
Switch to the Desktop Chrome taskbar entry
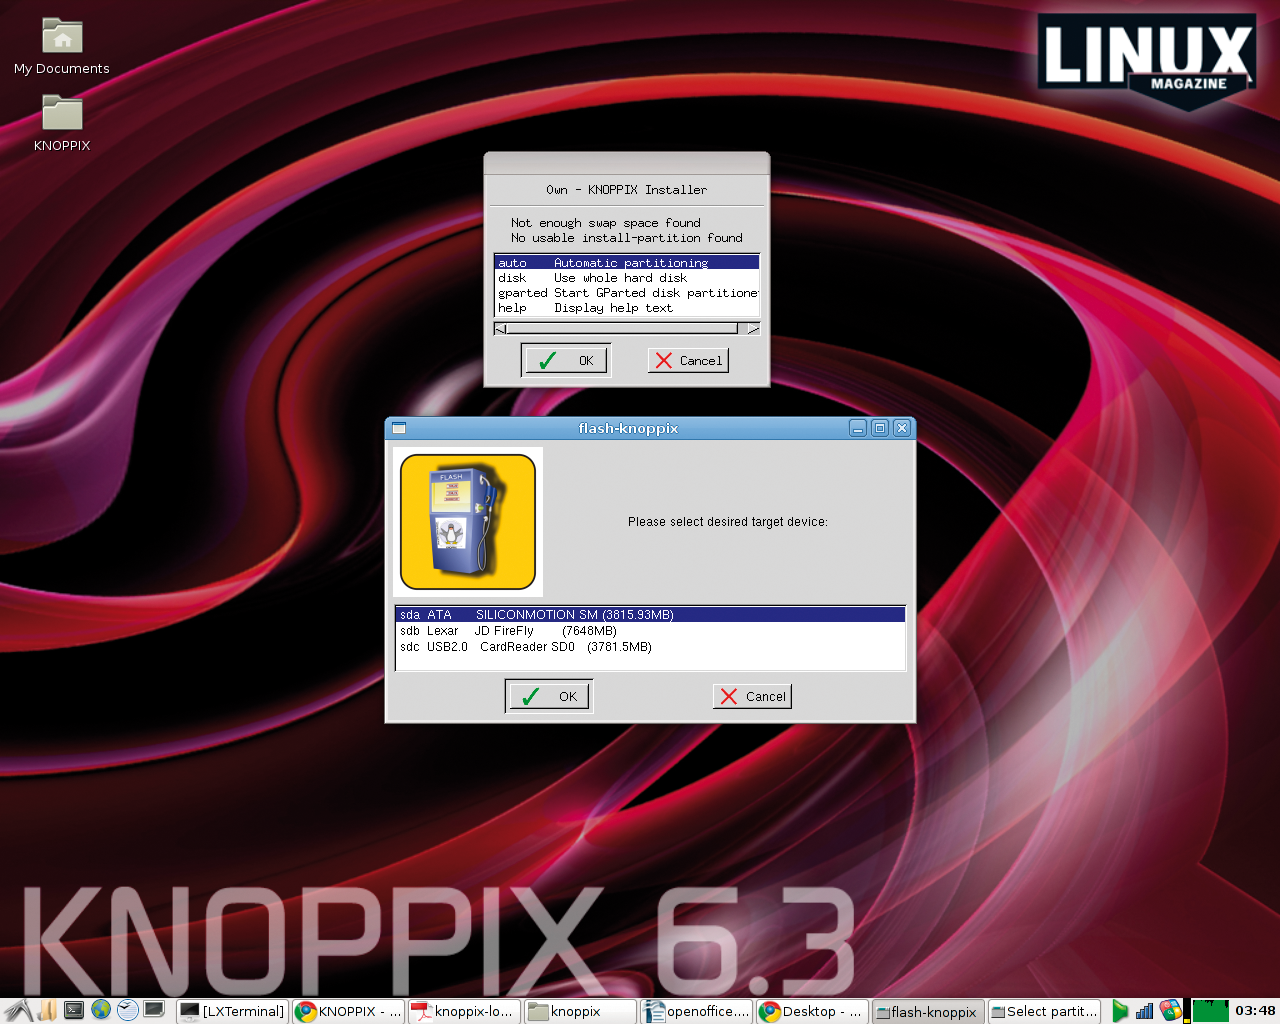click(x=812, y=1011)
